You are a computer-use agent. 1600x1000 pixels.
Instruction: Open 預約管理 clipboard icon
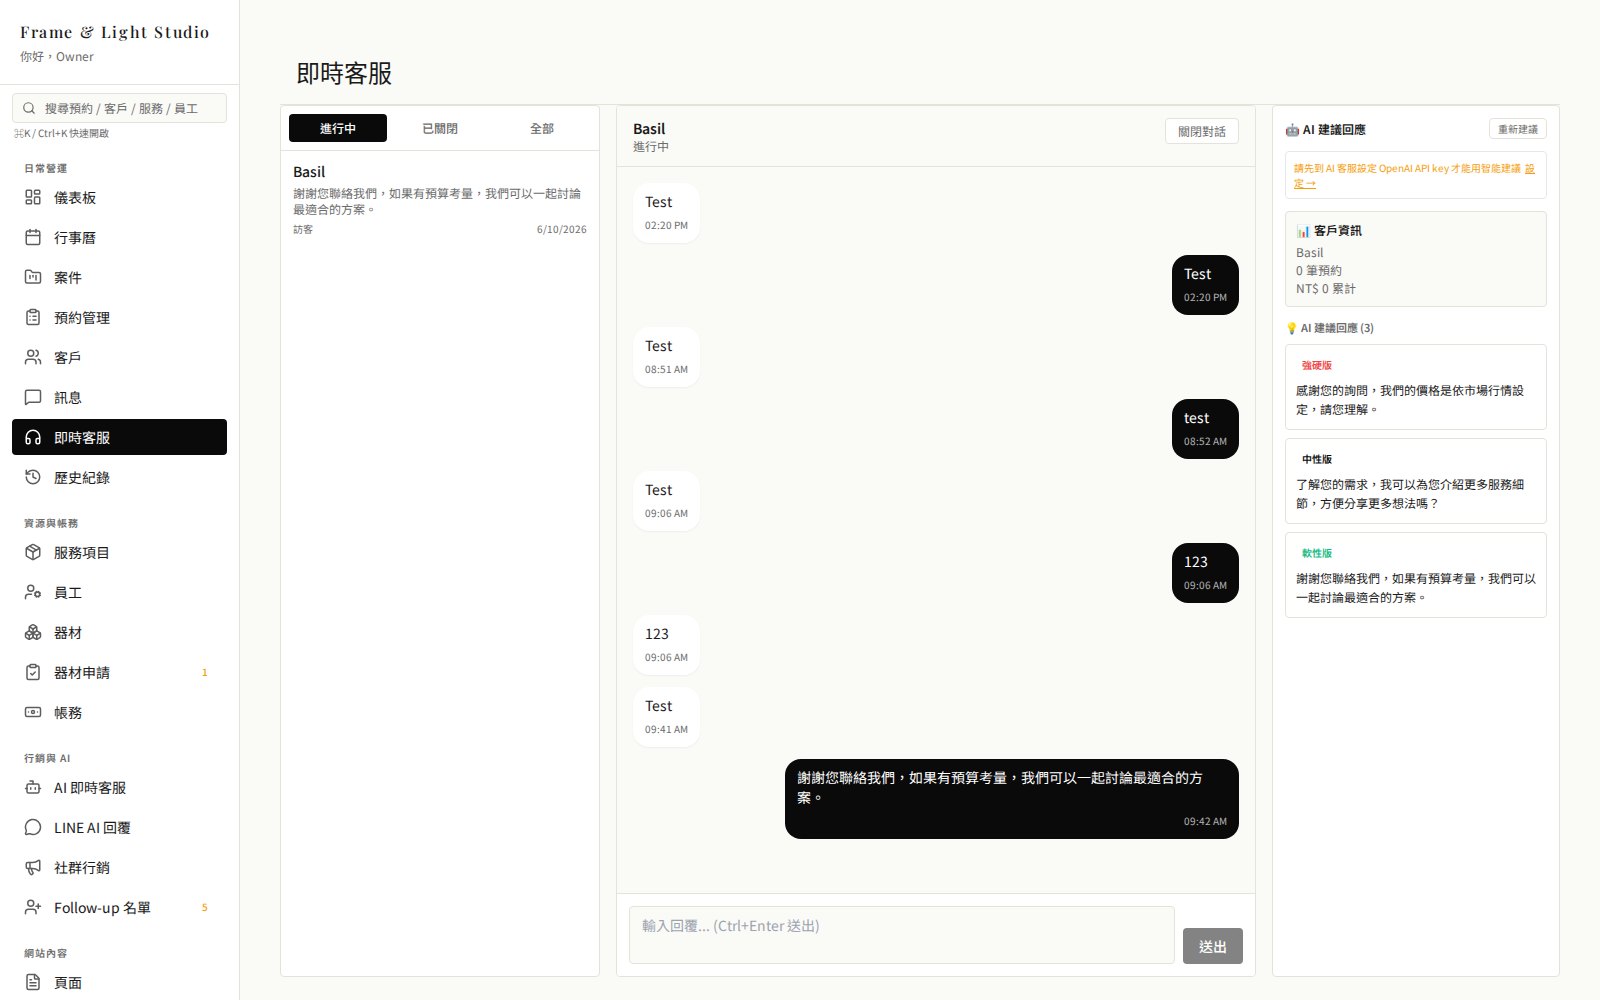(33, 317)
